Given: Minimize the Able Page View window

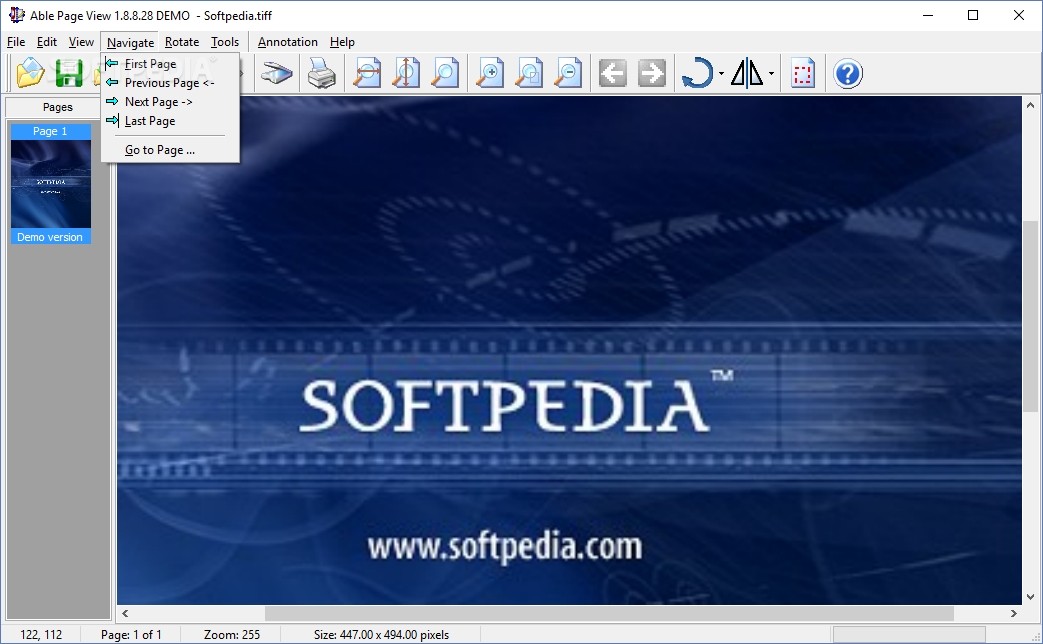Looking at the screenshot, I should pyautogui.click(x=929, y=15).
